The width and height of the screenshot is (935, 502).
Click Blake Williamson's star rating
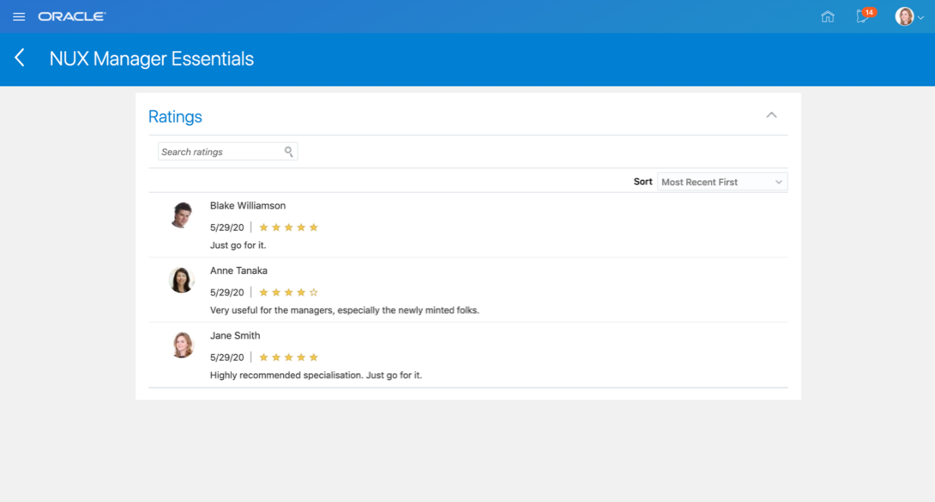pos(289,227)
